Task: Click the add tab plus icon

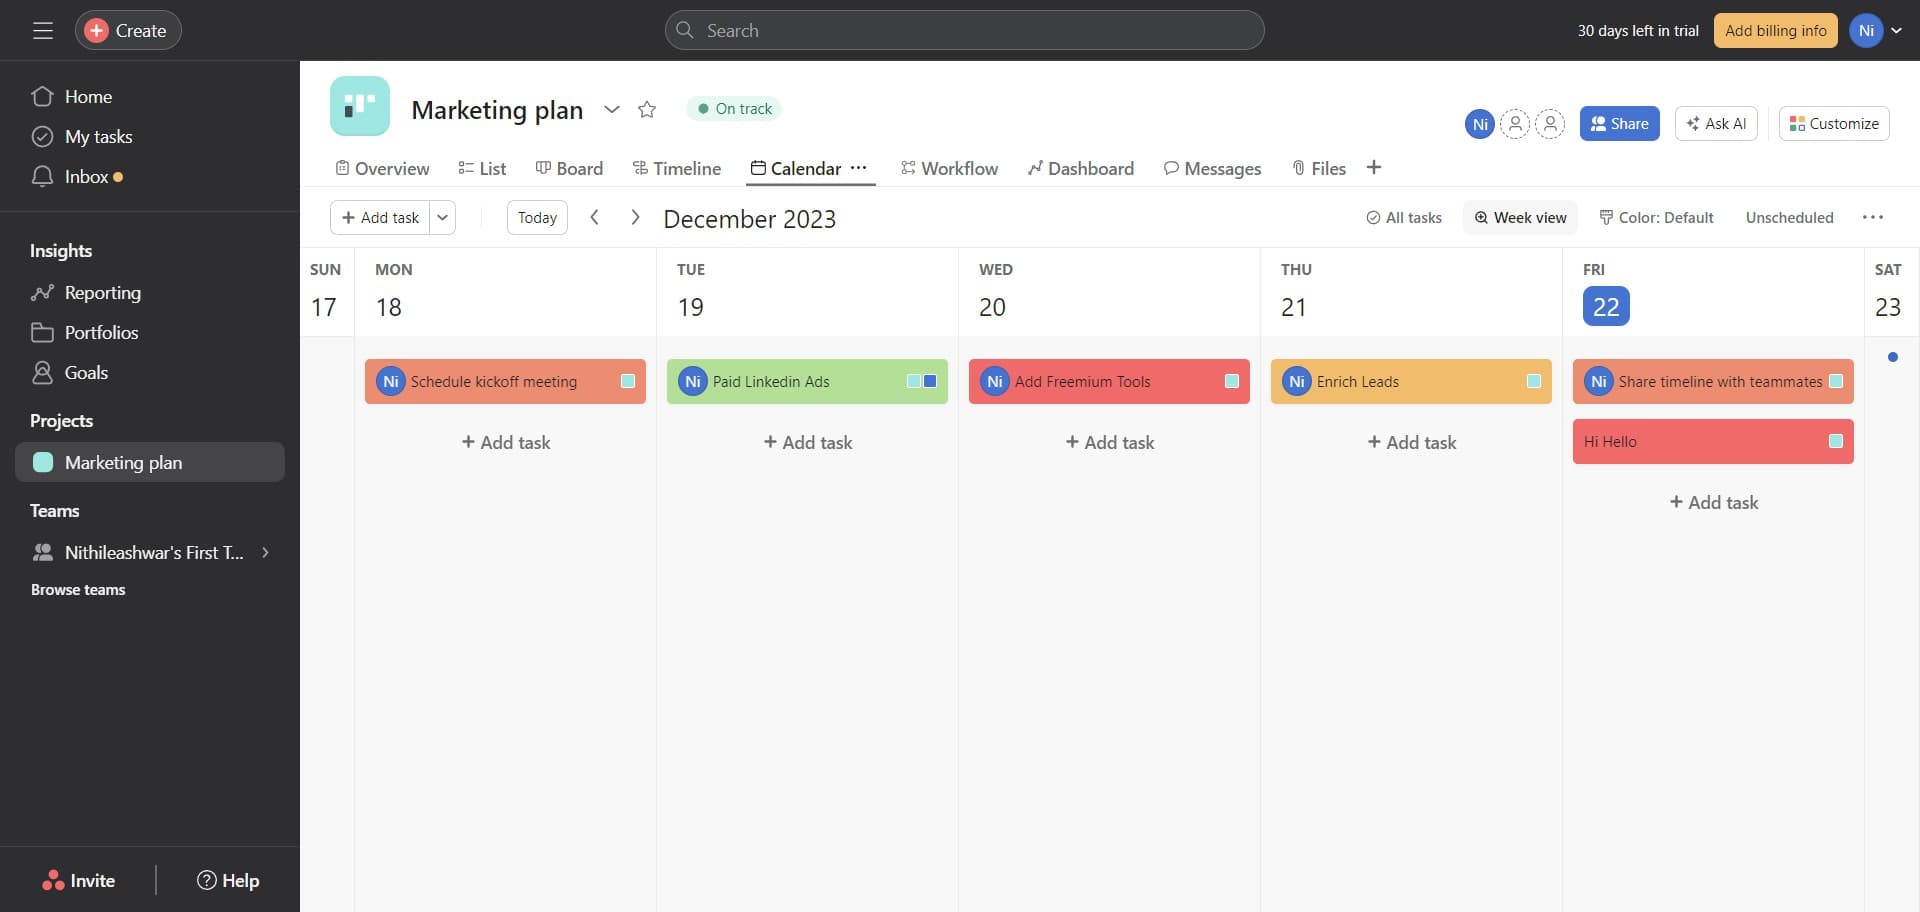Action: click(x=1373, y=168)
